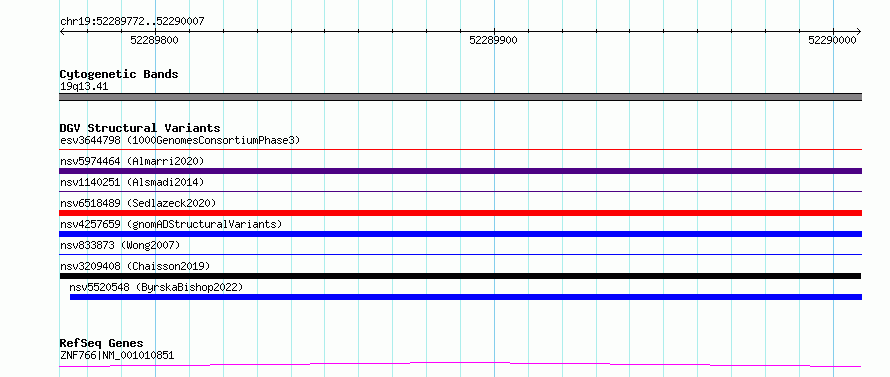Click the purple nsv5974464 variant bar
Viewport: 890px width, 377px height.
(460, 171)
